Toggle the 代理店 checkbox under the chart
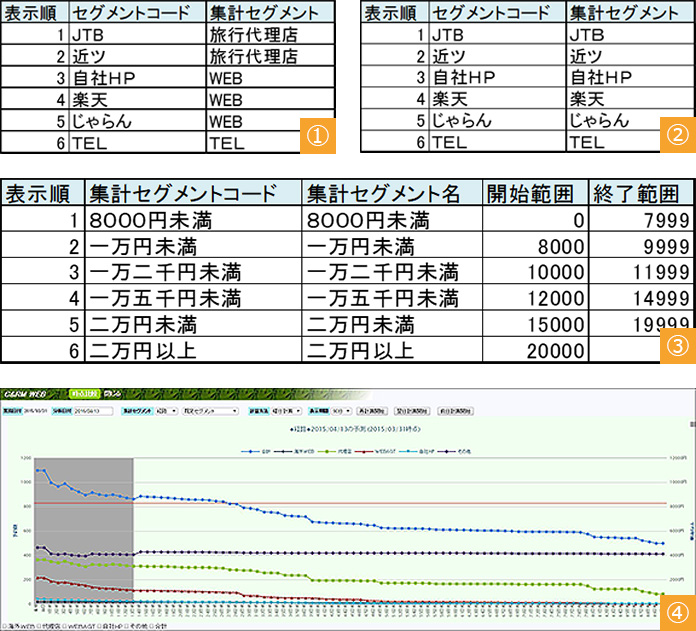 coord(39,626)
